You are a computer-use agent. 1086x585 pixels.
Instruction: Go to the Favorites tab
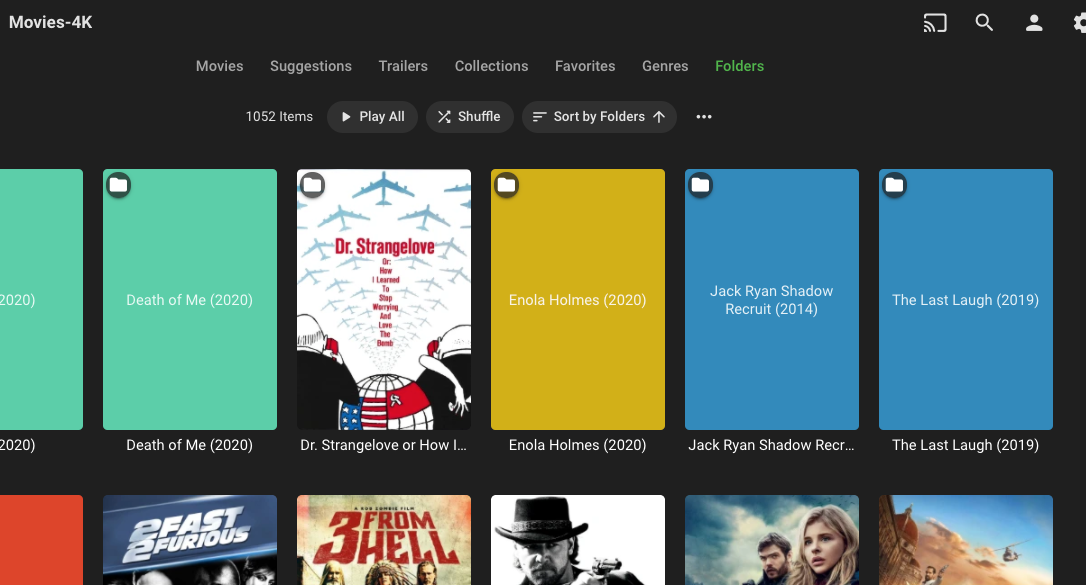click(585, 66)
